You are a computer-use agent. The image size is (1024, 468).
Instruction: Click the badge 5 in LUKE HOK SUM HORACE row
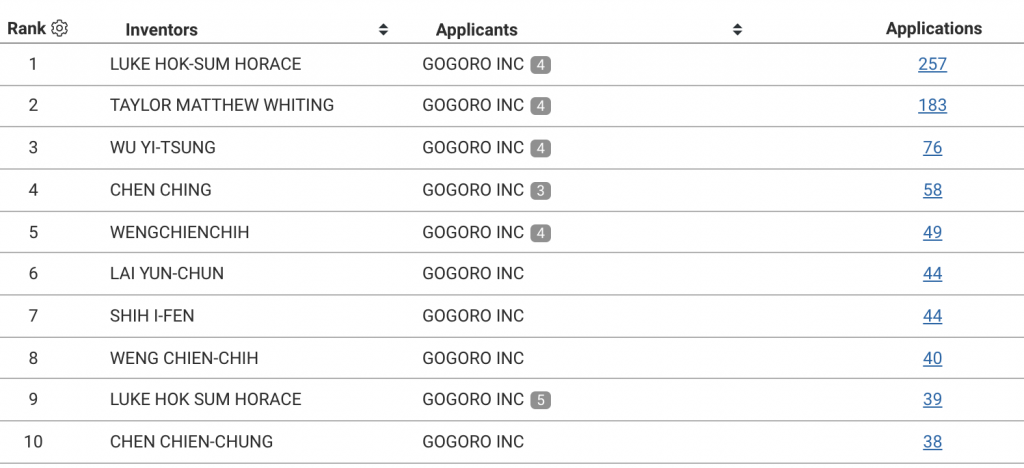click(x=541, y=399)
